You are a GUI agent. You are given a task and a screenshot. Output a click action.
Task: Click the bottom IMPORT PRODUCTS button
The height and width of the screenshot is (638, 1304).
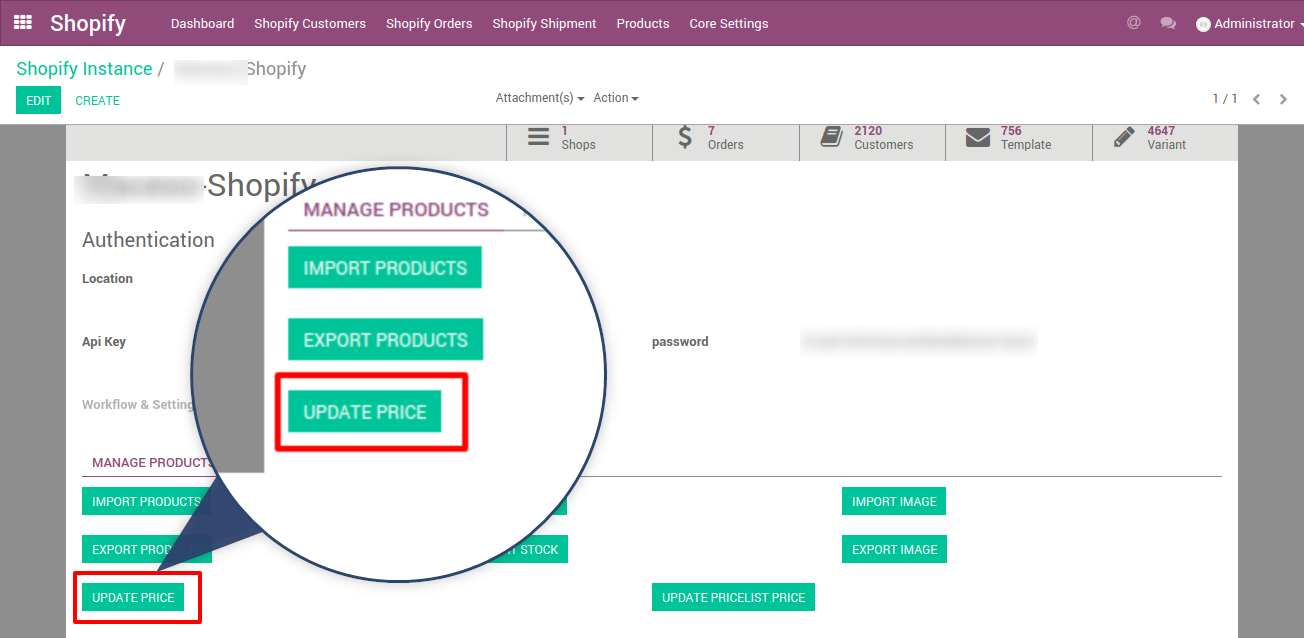point(146,501)
